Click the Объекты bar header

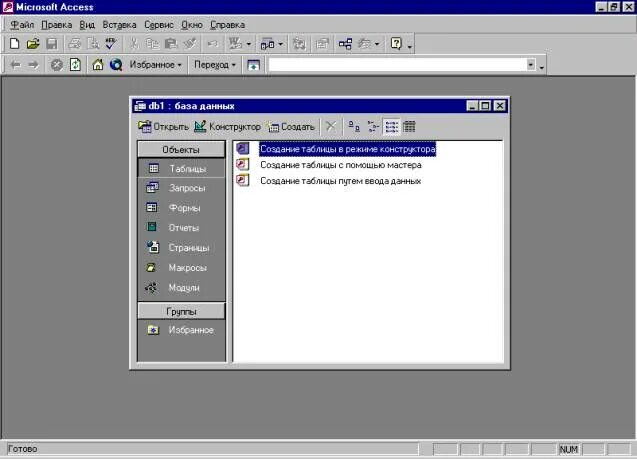(x=181, y=149)
